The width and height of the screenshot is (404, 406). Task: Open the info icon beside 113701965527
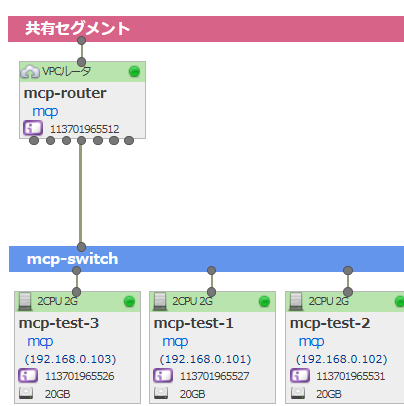(x=163, y=375)
